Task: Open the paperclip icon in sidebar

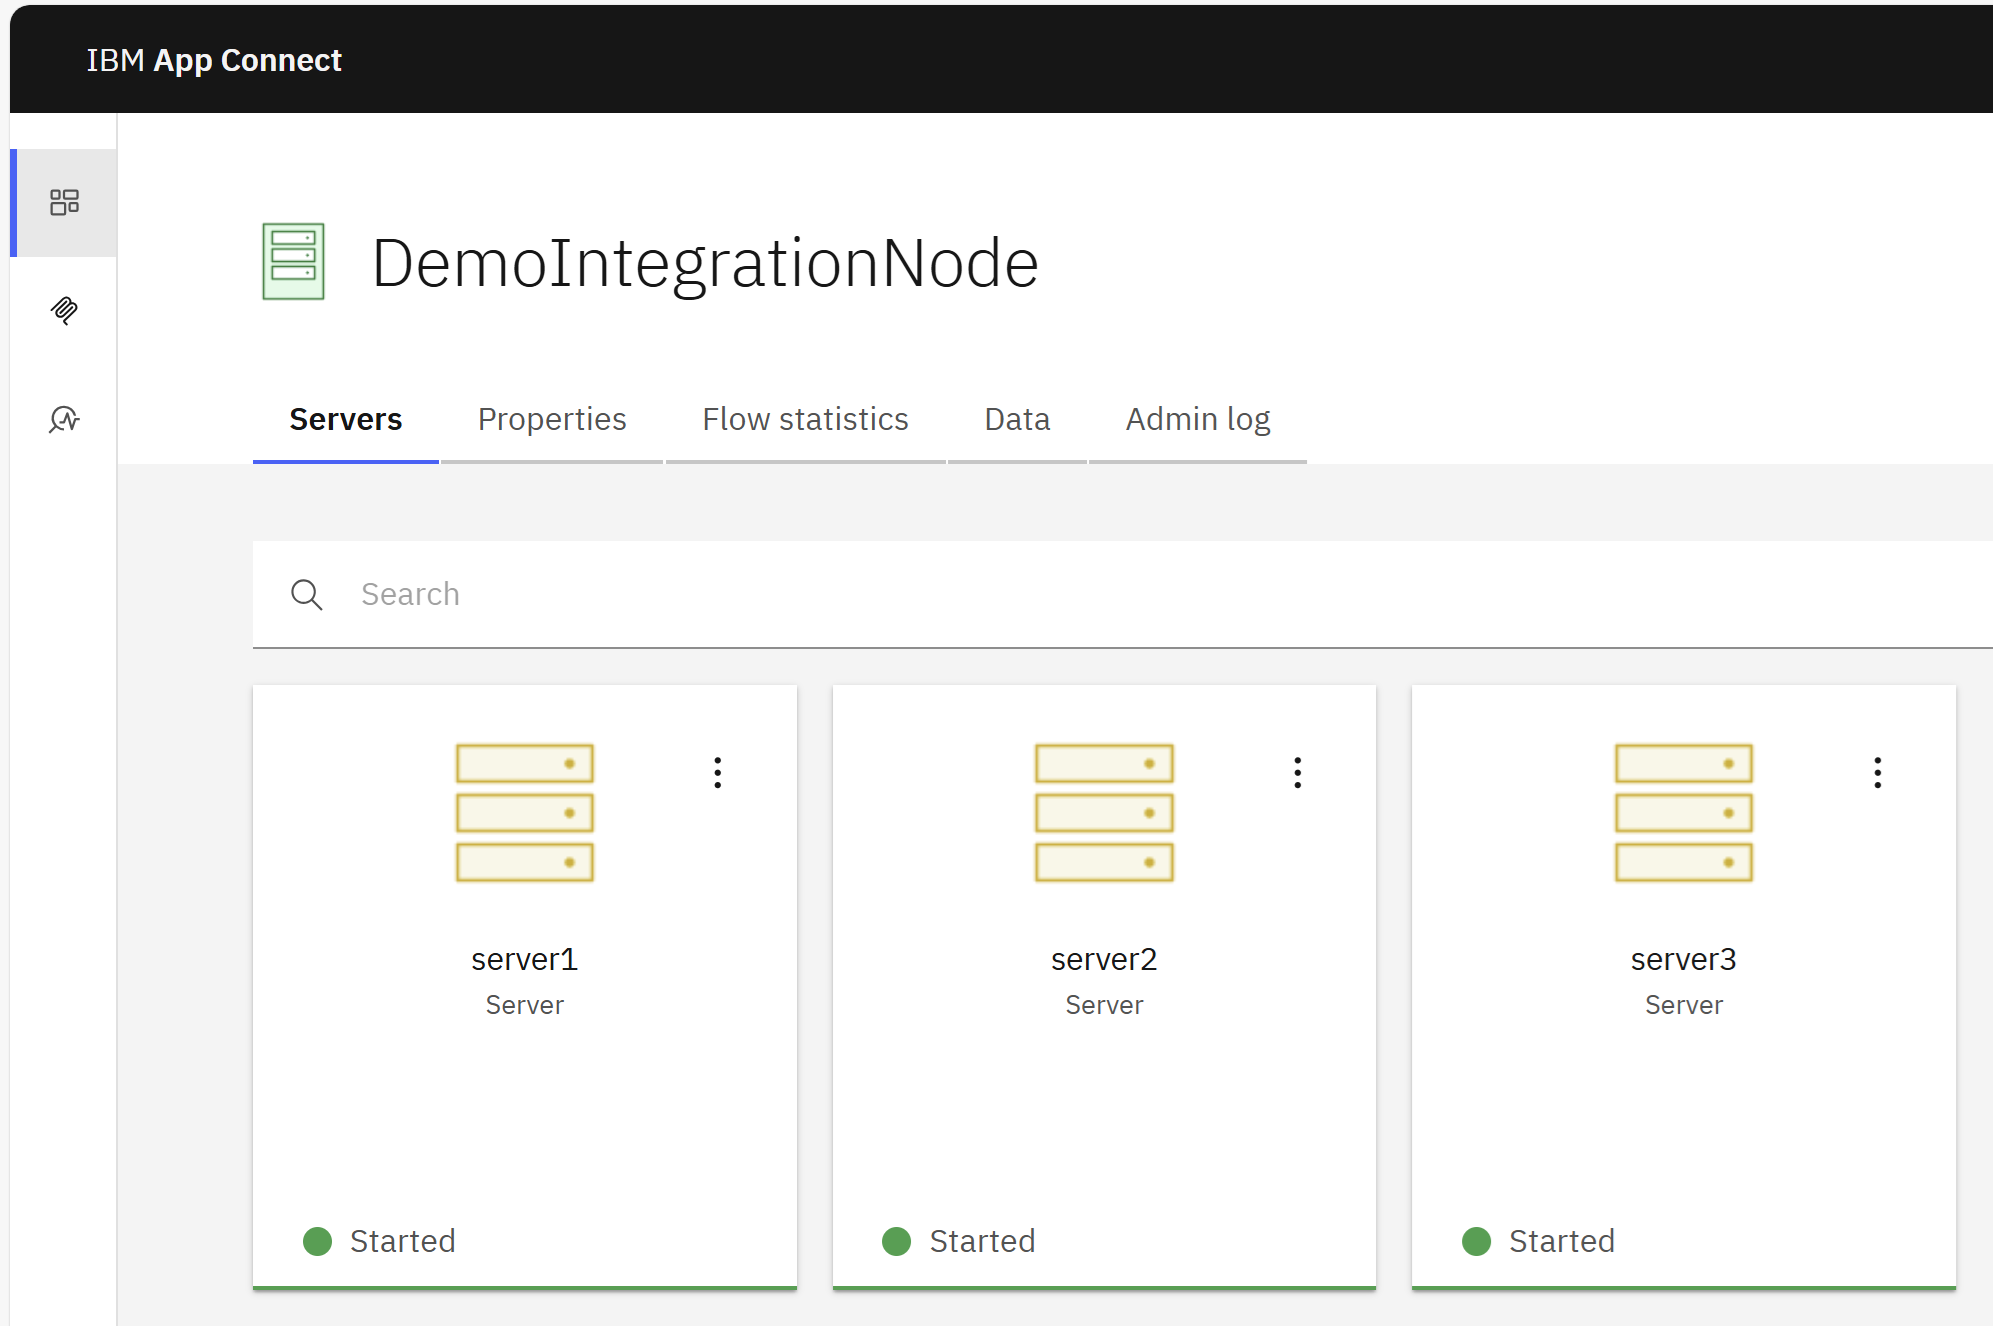Action: point(64,310)
